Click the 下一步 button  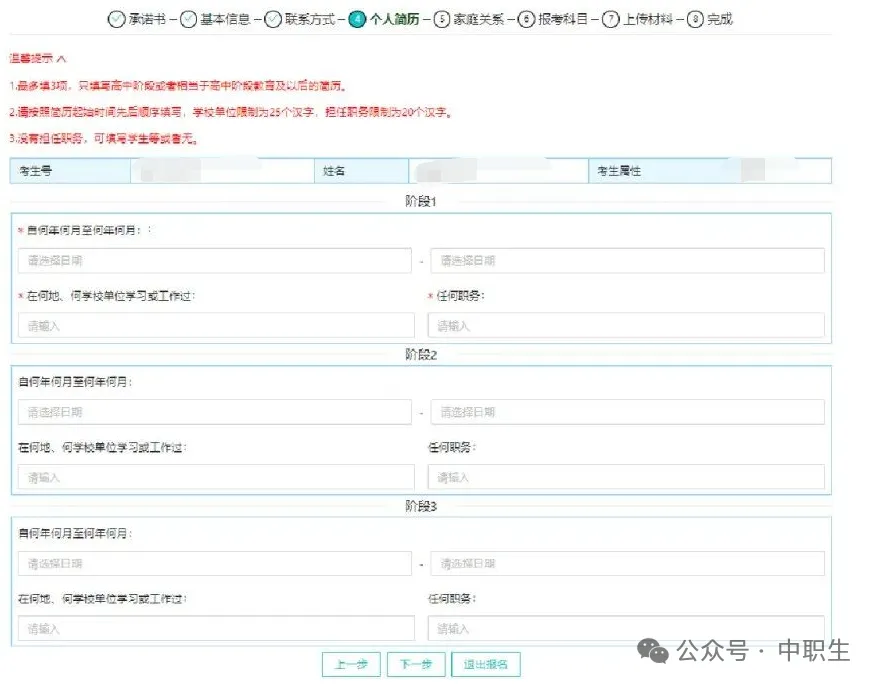(416, 664)
